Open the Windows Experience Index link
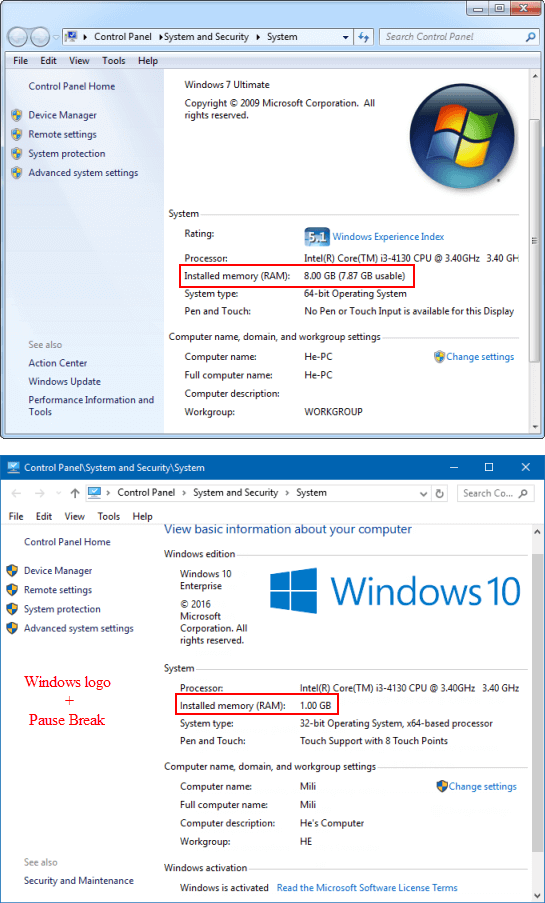The width and height of the screenshot is (545, 903). point(388,237)
